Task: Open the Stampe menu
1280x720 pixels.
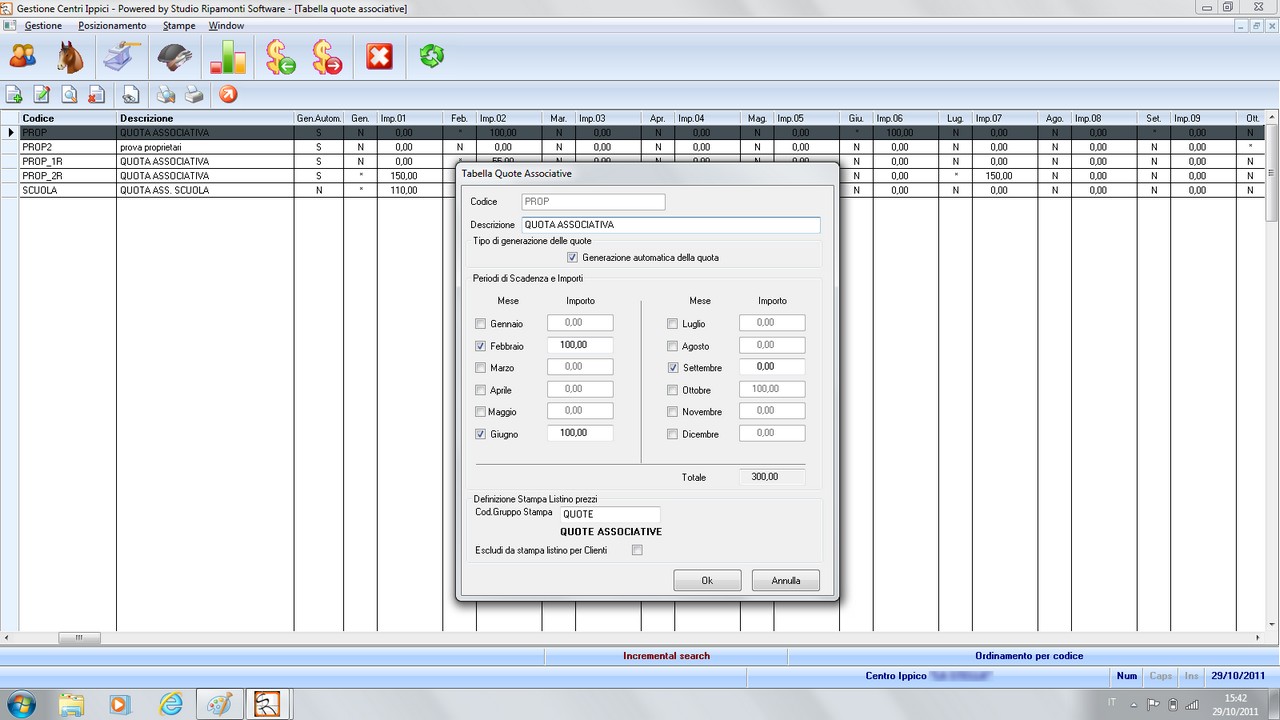Action: pos(179,26)
